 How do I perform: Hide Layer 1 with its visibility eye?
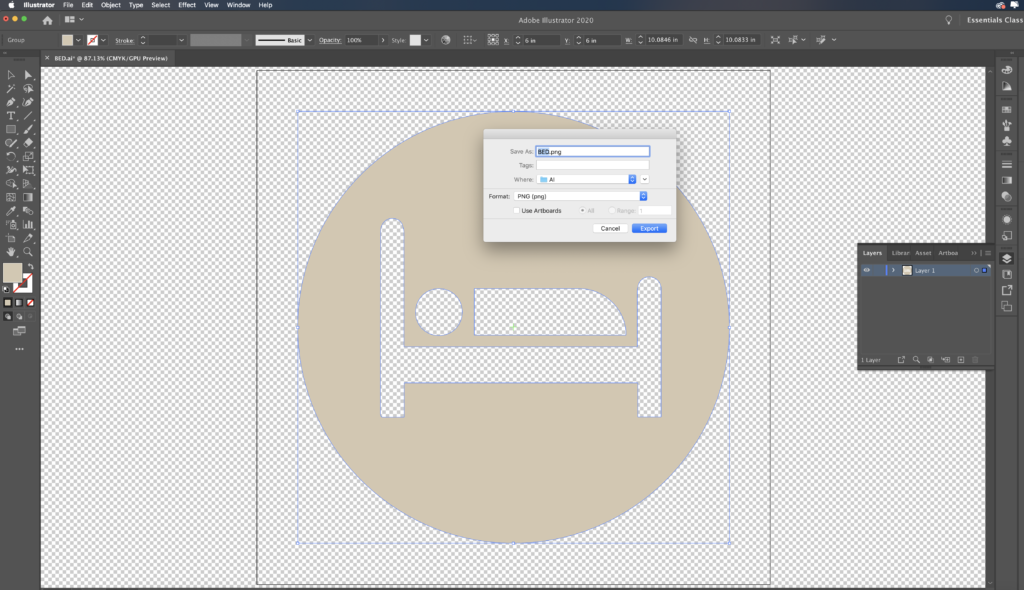coord(866,270)
